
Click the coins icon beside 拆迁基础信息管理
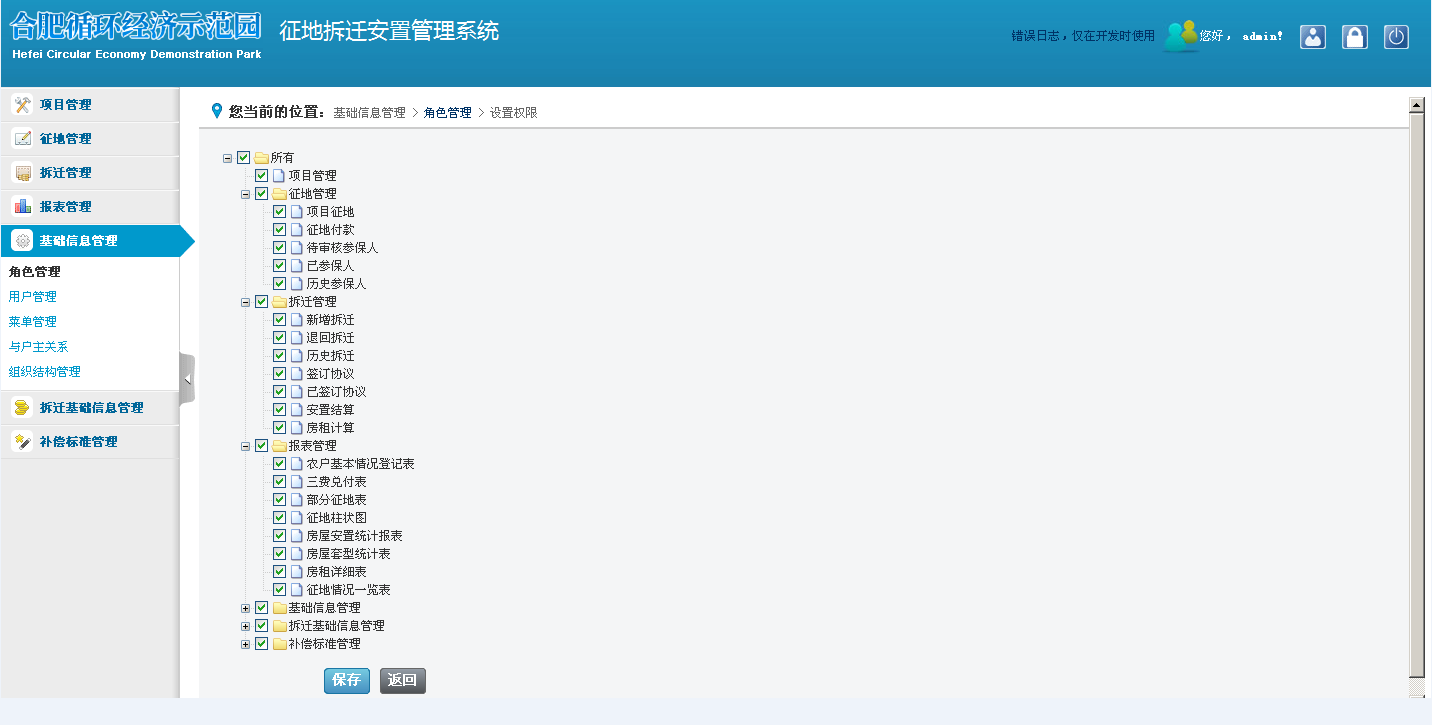[x=22, y=408]
